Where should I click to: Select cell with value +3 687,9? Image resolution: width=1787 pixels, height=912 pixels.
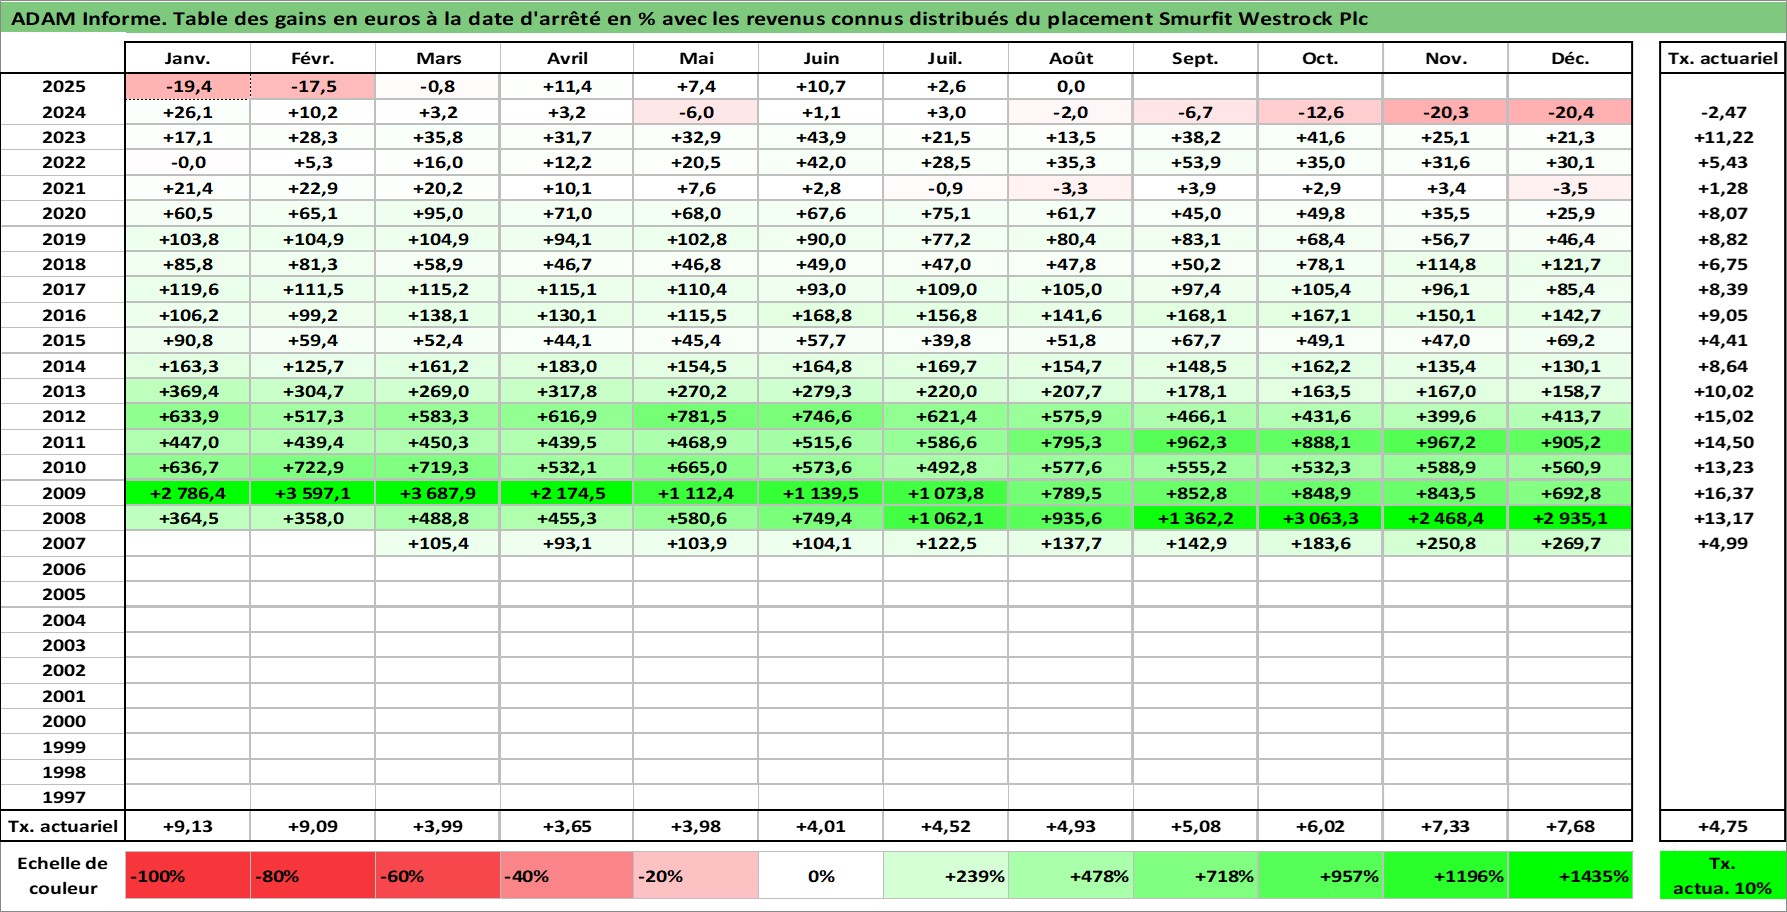click(438, 493)
